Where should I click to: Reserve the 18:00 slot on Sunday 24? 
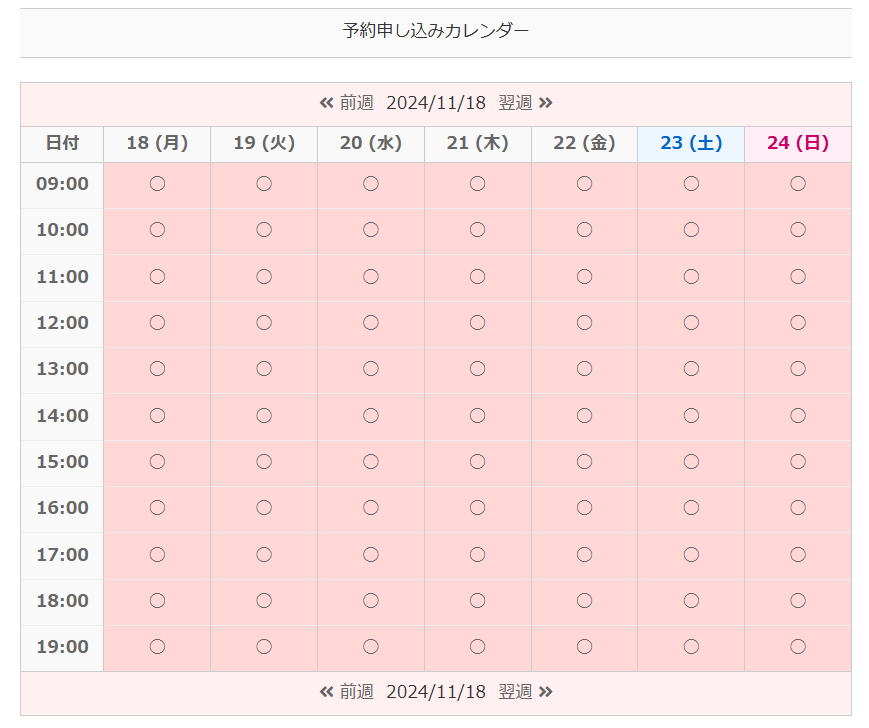[x=798, y=601]
